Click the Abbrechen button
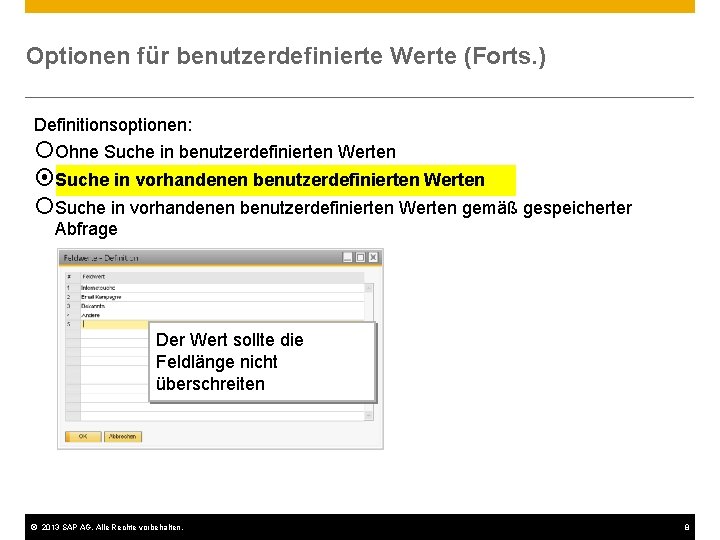Screen dimensions: 720x540 [x=123, y=436]
